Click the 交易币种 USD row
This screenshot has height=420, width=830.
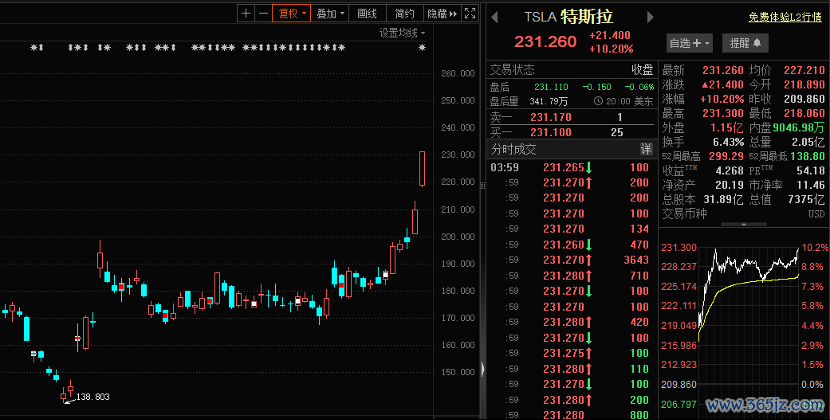[743, 215]
